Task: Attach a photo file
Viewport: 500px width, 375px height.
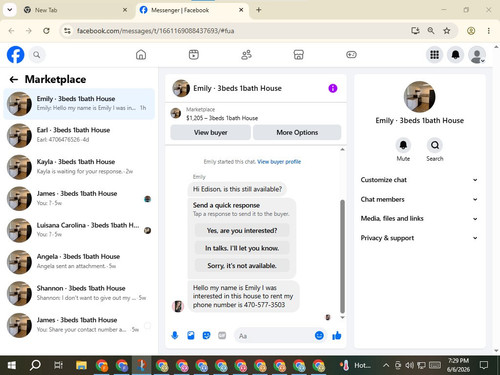Action: [191, 335]
